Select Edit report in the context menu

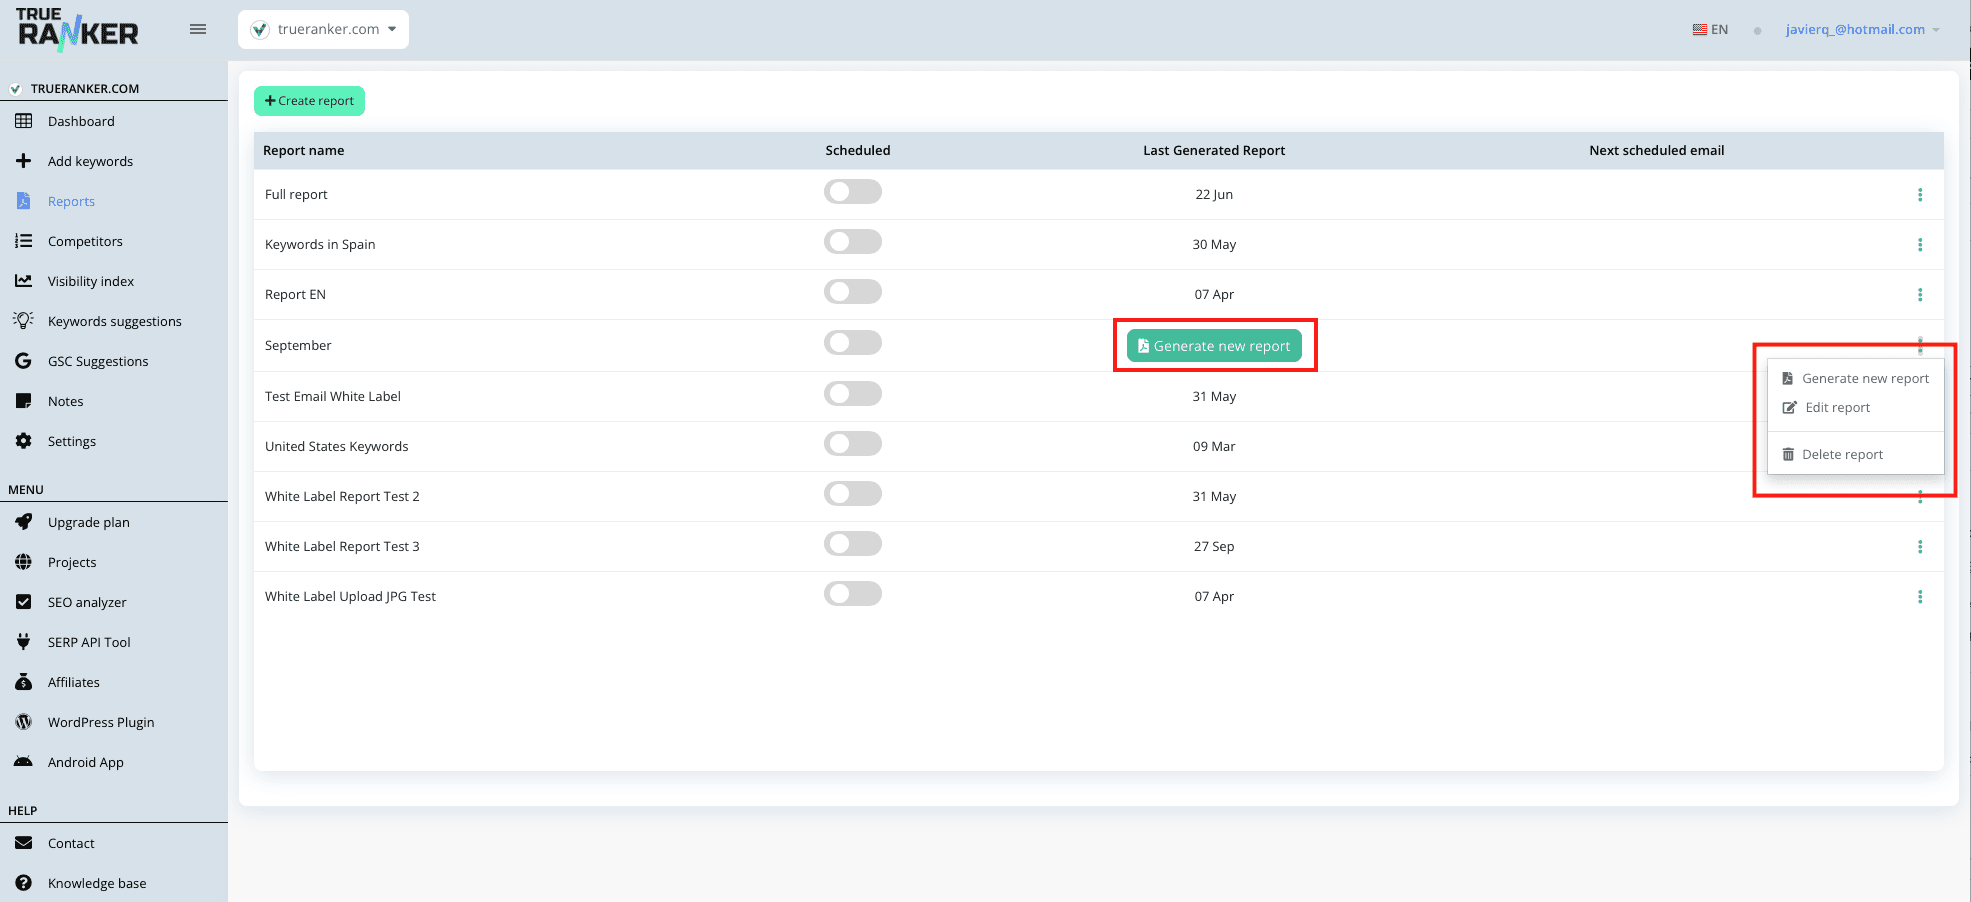coord(1856,408)
